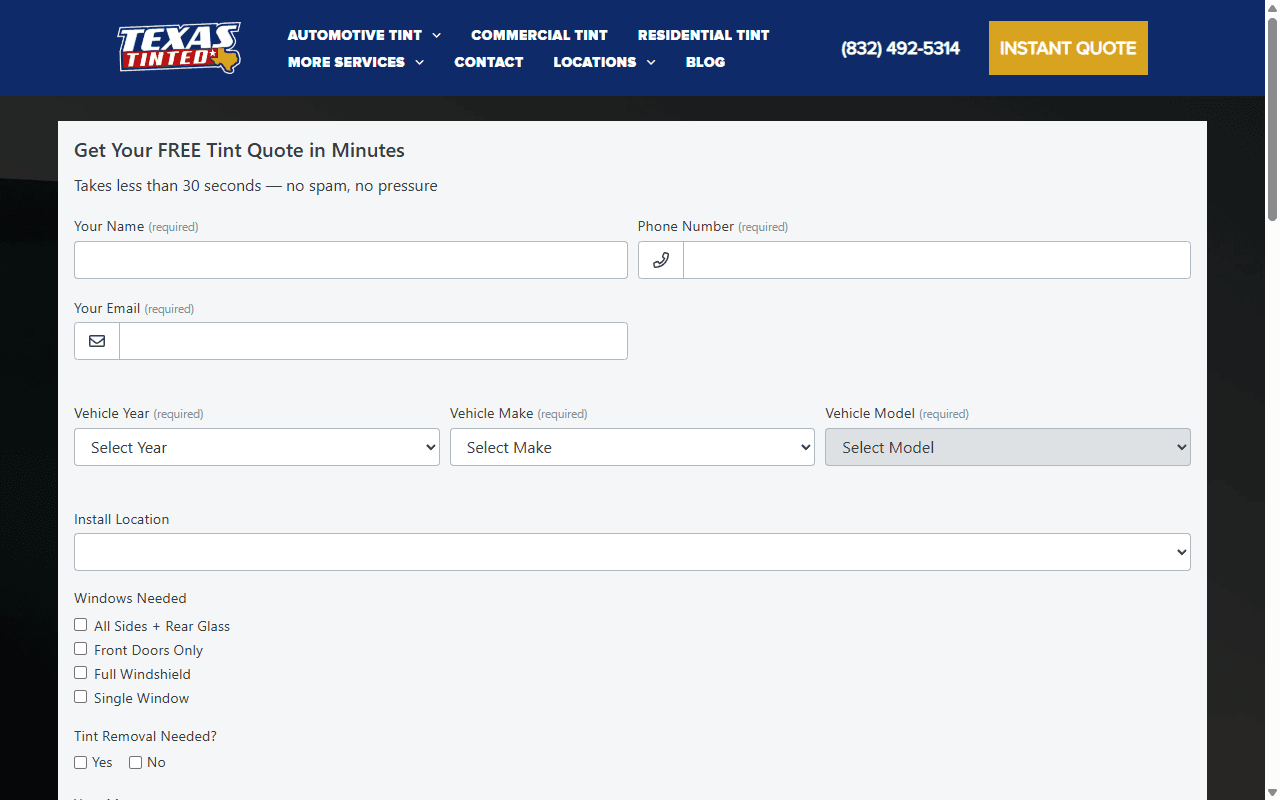1280x800 pixels.
Task: Expand the Automotive Tint menu chevron
Action: (x=437, y=35)
